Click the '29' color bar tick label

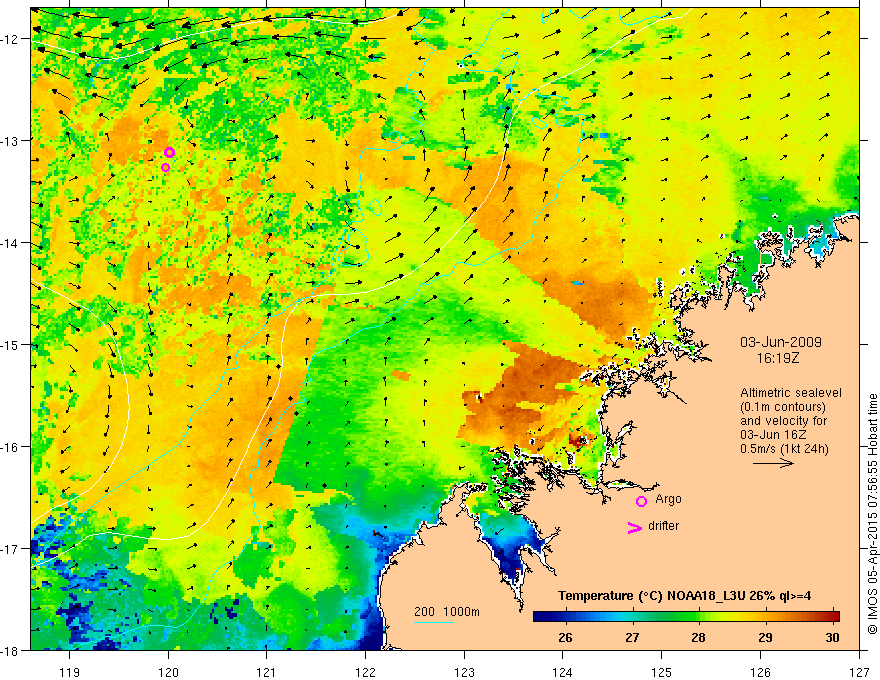pos(765,637)
